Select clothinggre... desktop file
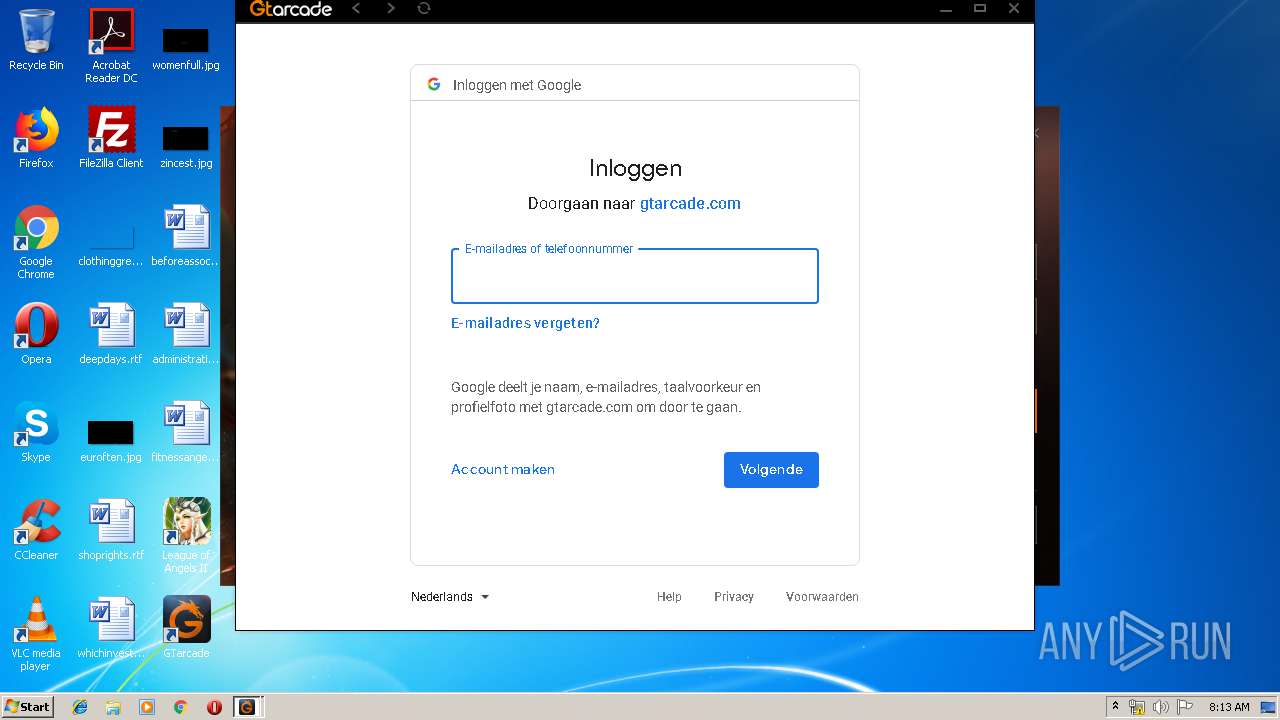 [x=111, y=246]
